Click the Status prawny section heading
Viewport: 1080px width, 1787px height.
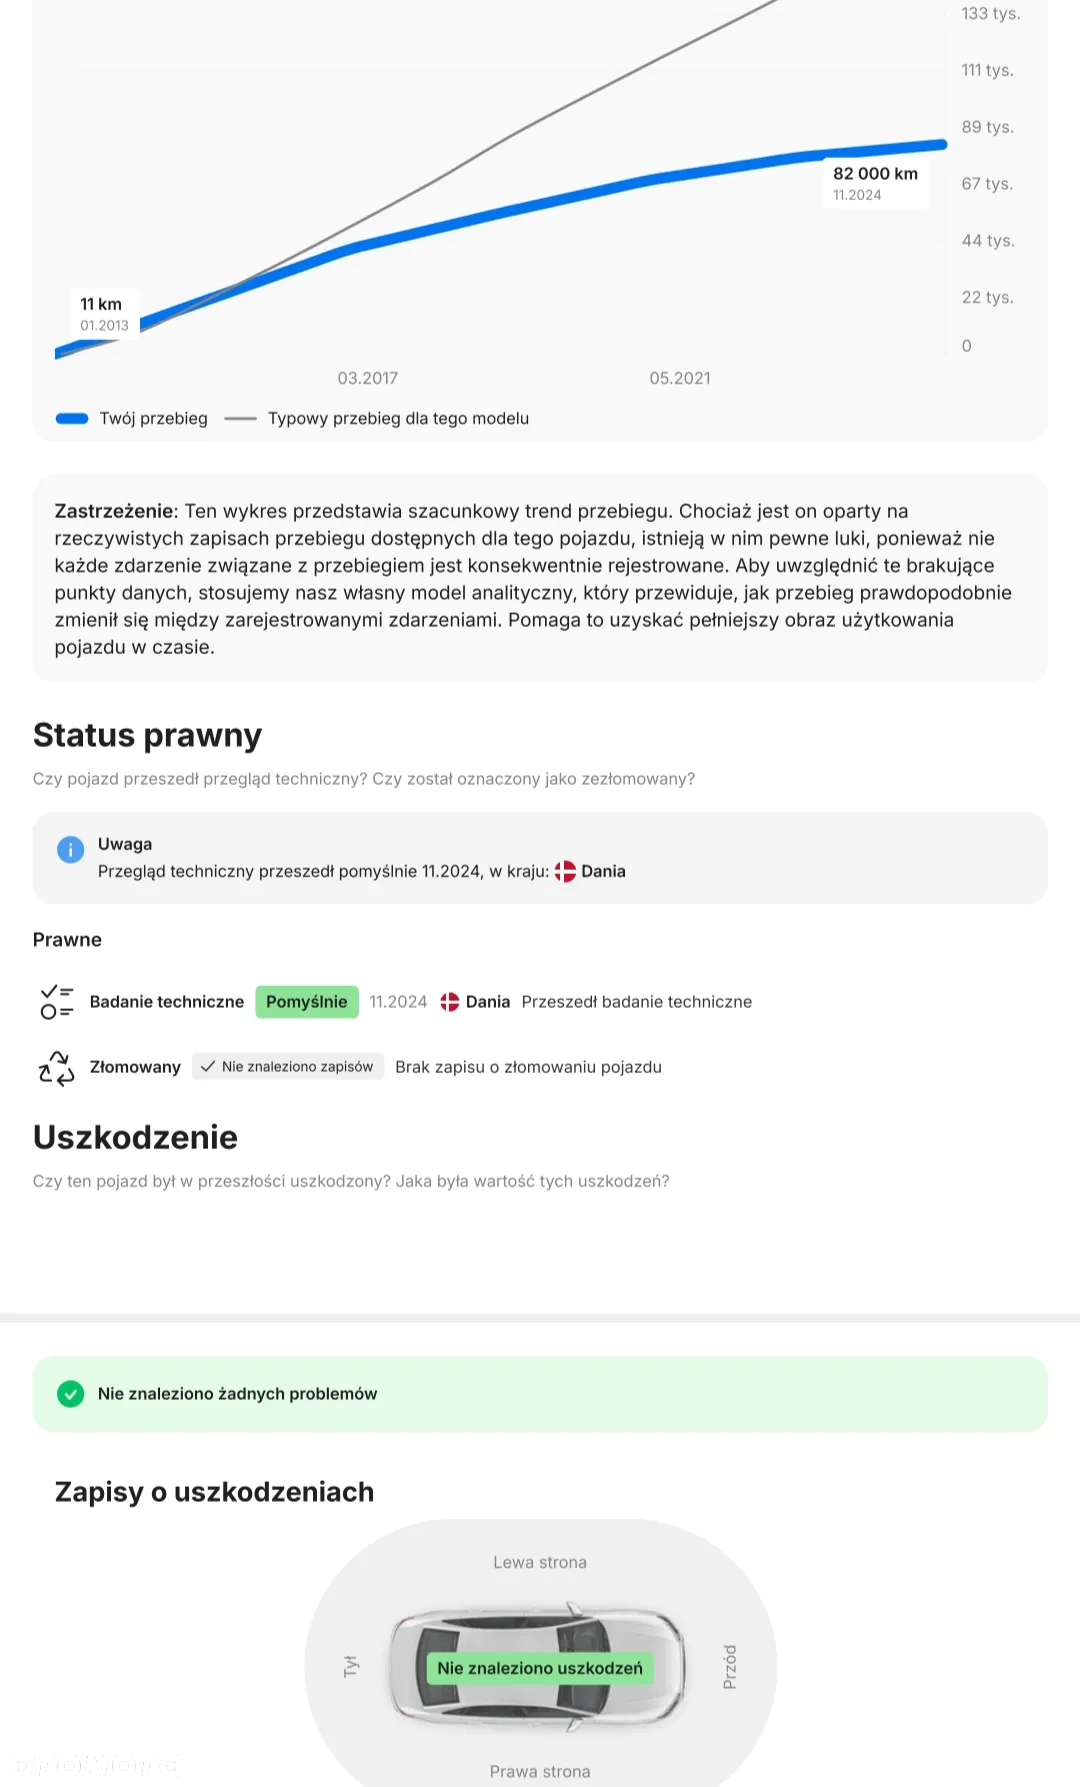point(147,735)
